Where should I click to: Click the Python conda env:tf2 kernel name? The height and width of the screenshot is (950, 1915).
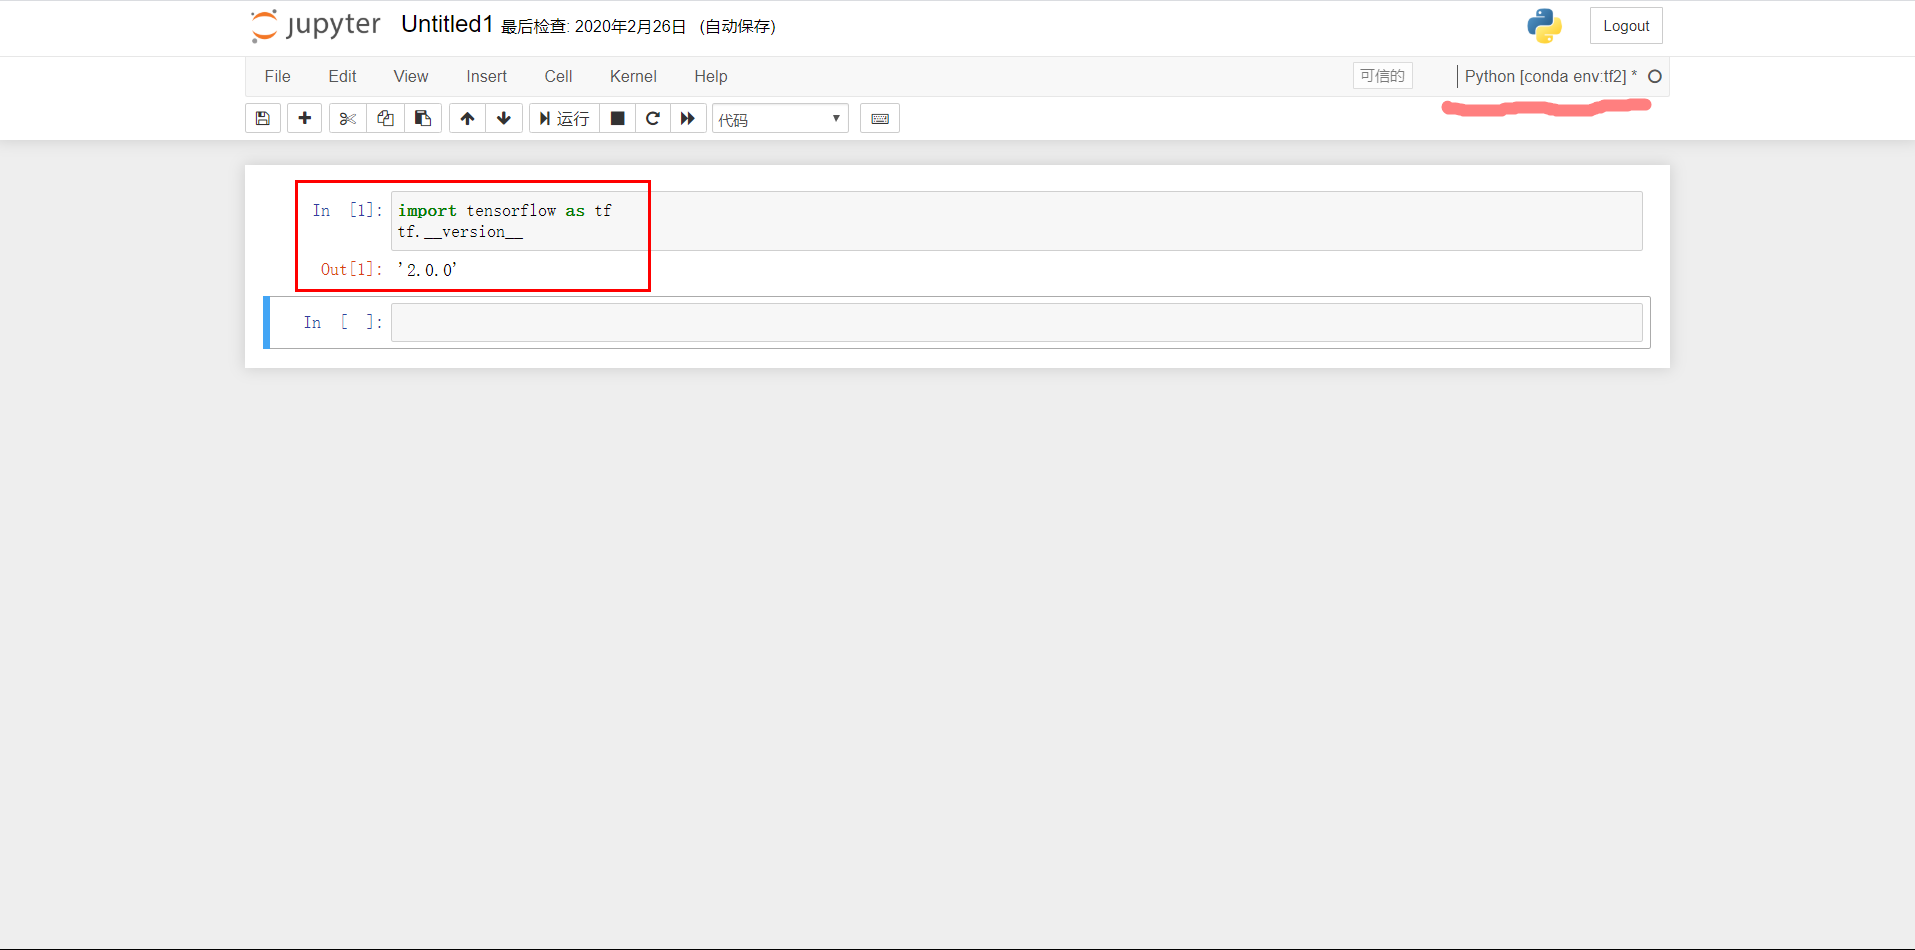(1550, 76)
